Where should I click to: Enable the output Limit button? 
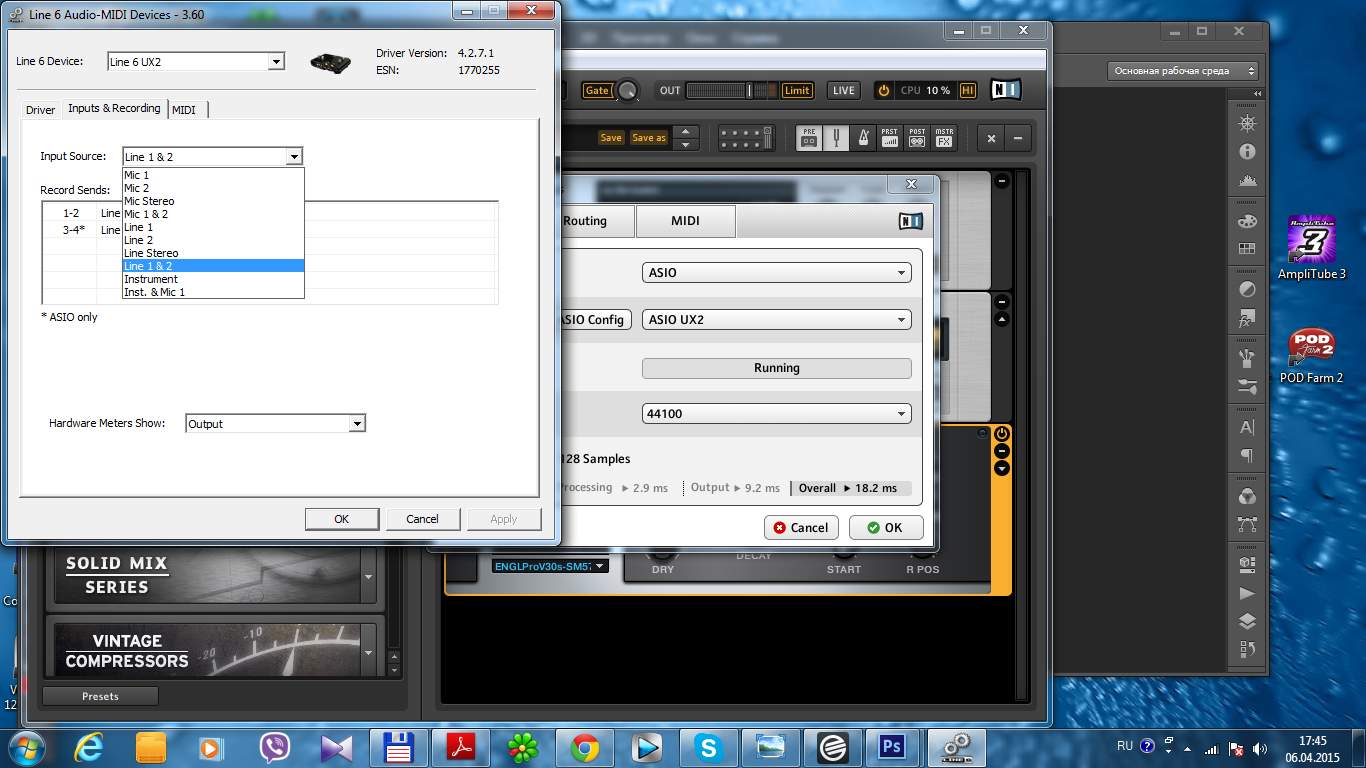point(797,90)
